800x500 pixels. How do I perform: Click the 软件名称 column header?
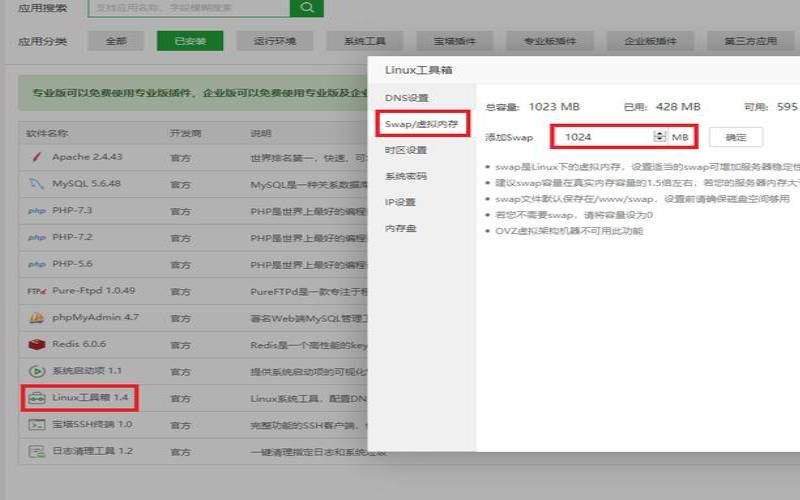(x=47, y=133)
